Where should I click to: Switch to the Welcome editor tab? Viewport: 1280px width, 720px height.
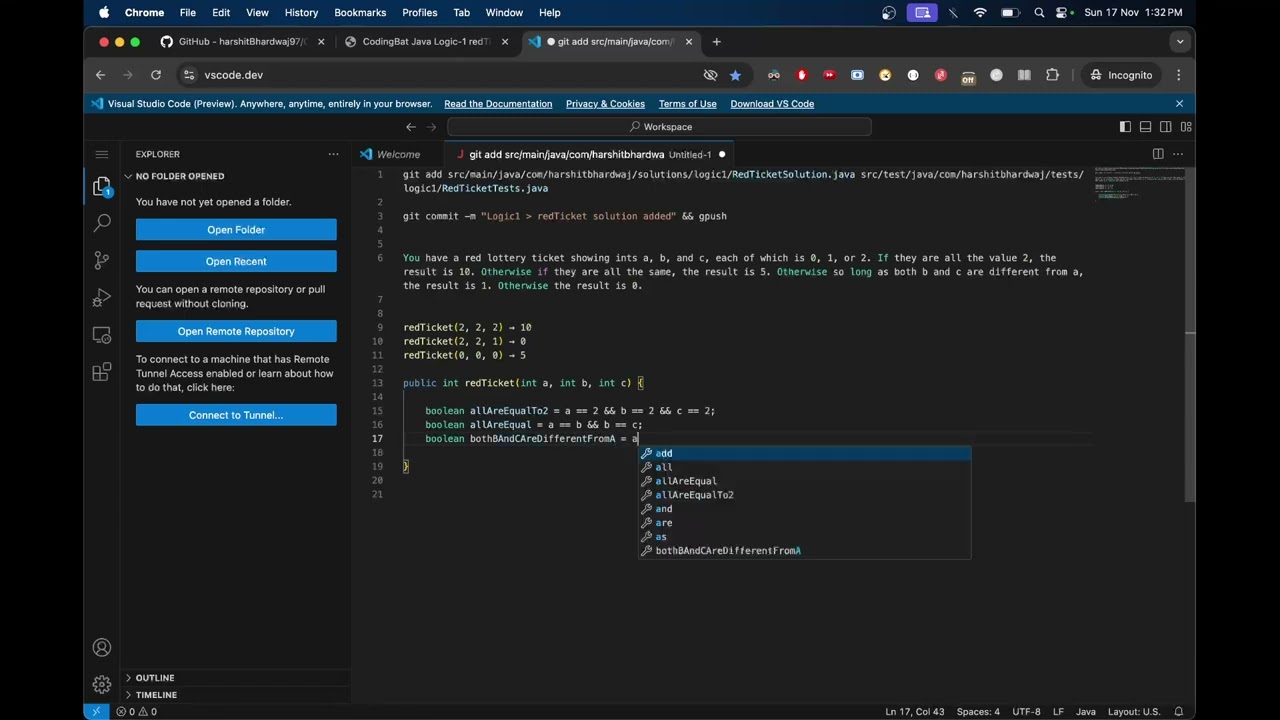(x=398, y=155)
